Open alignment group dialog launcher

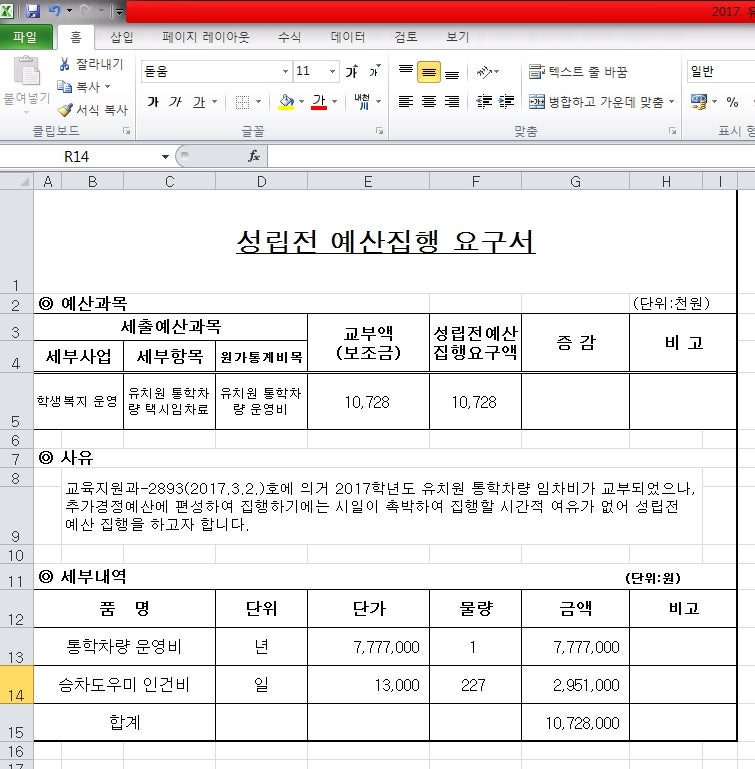pos(672,131)
